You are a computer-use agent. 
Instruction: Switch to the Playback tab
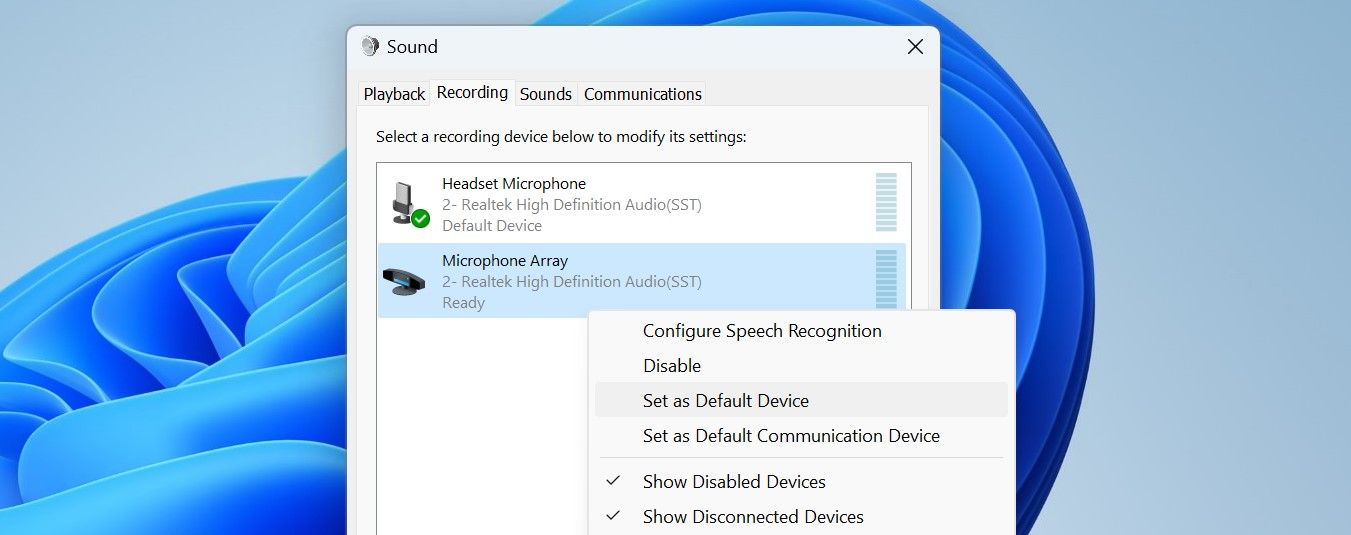pos(394,94)
